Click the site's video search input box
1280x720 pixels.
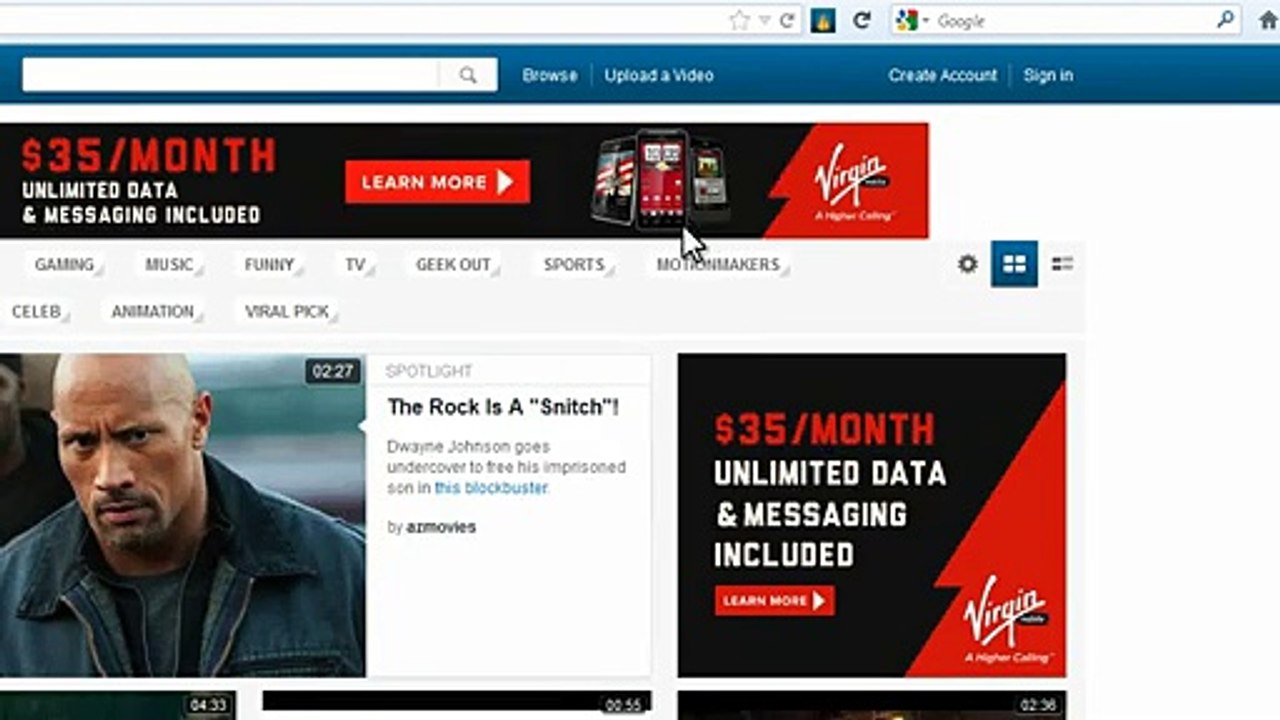point(230,75)
